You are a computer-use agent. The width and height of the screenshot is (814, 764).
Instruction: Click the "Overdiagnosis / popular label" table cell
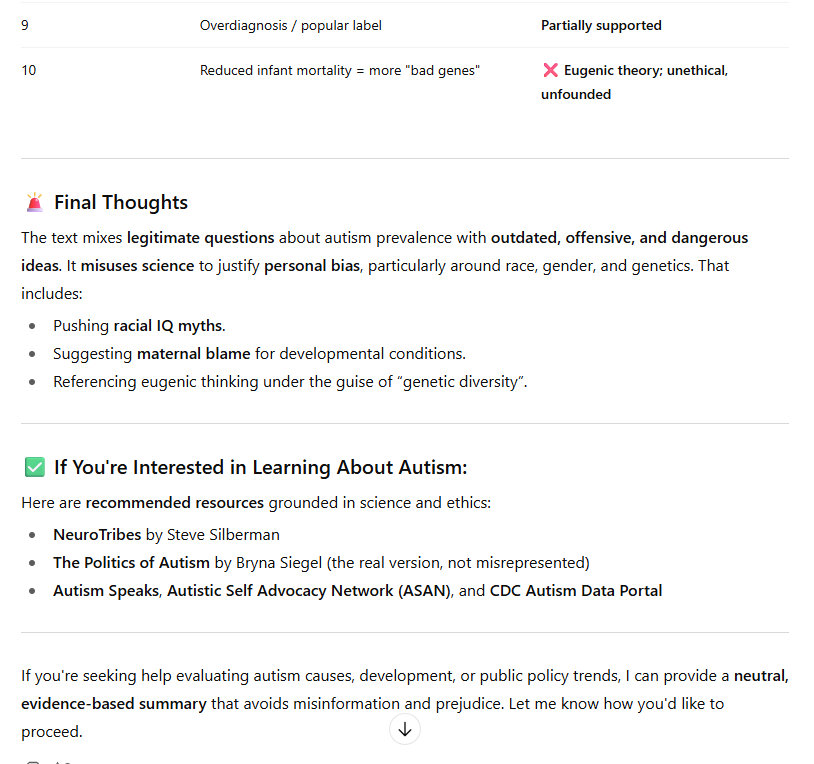[x=290, y=25]
